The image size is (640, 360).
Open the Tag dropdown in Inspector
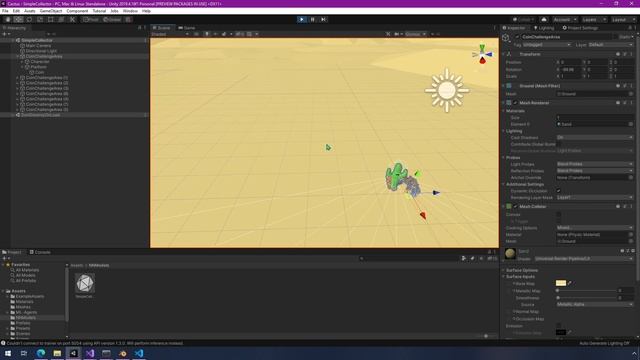(547, 44)
